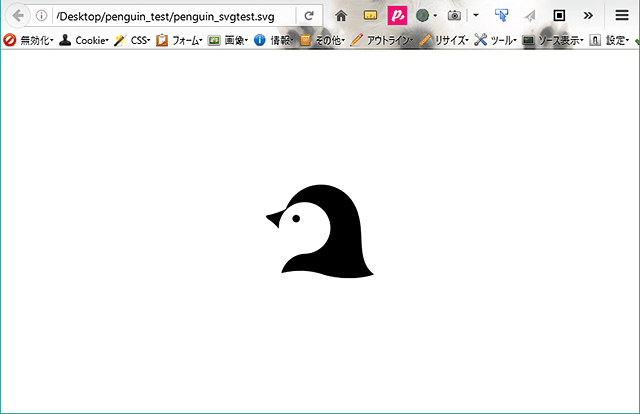
Task: Open the 画像 images menu
Action: point(228,40)
